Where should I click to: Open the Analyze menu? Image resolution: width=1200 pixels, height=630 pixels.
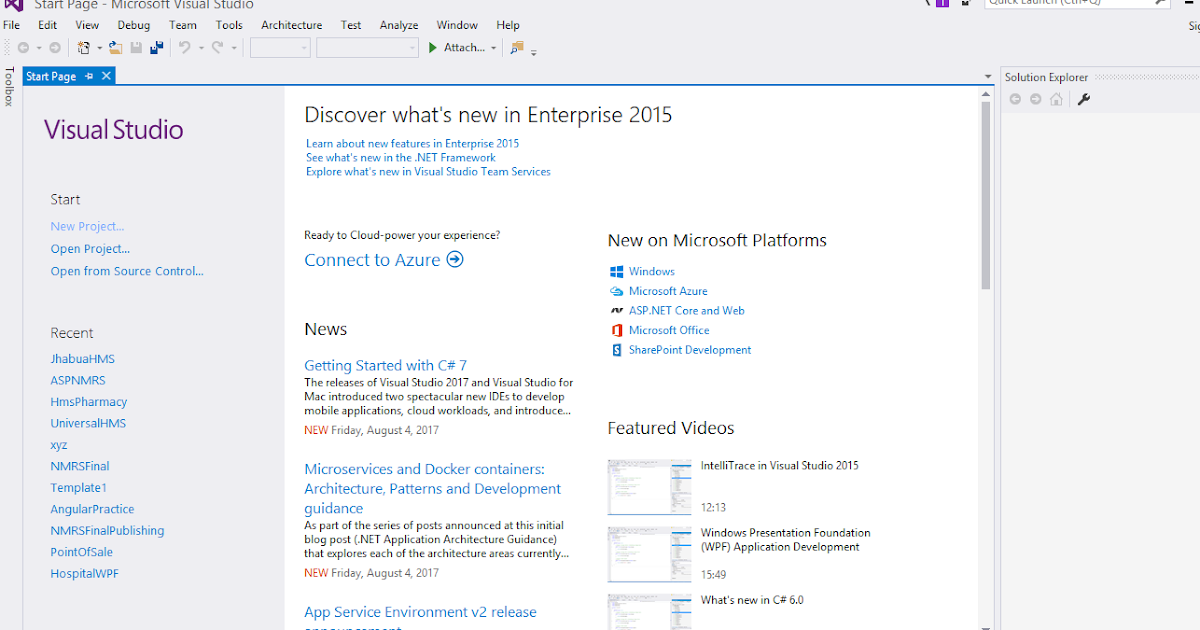pyautogui.click(x=399, y=25)
